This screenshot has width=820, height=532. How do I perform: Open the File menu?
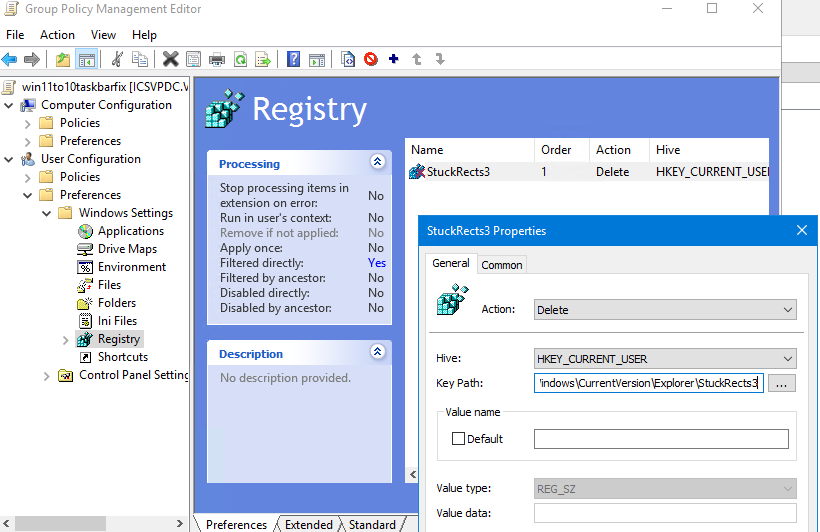click(x=15, y=35)
